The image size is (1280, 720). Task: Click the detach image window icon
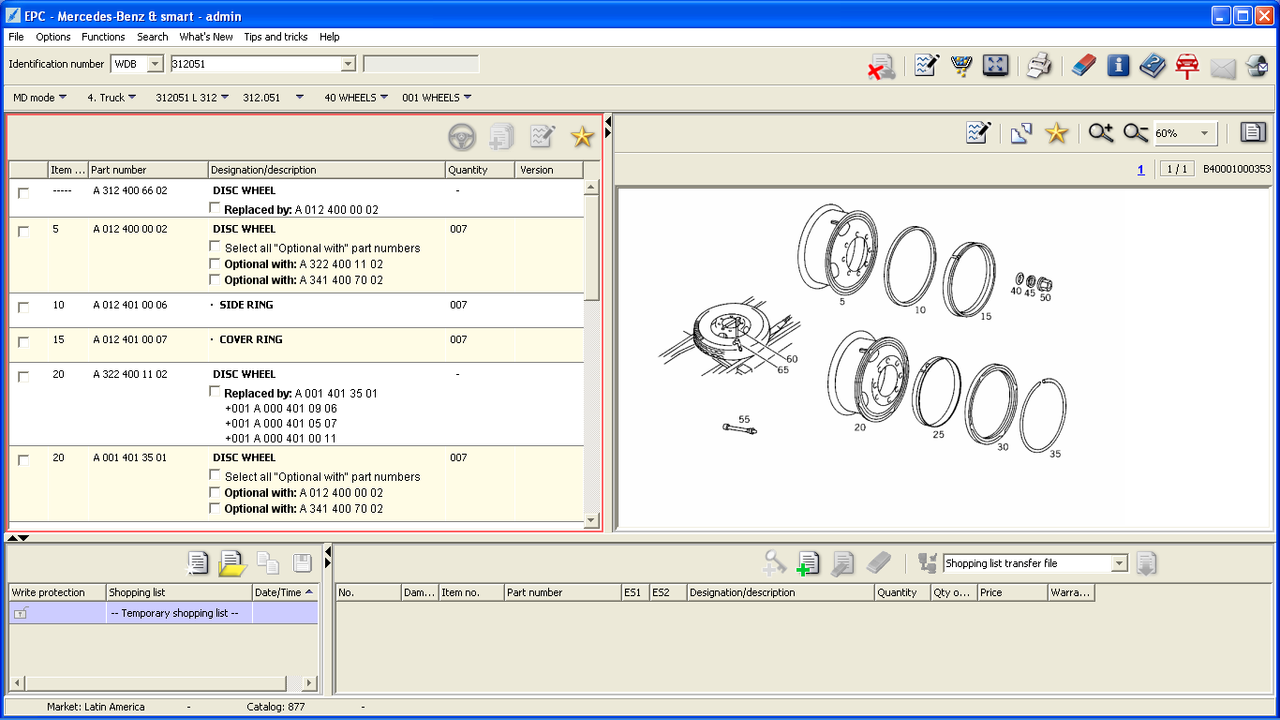pos(1021,133)
